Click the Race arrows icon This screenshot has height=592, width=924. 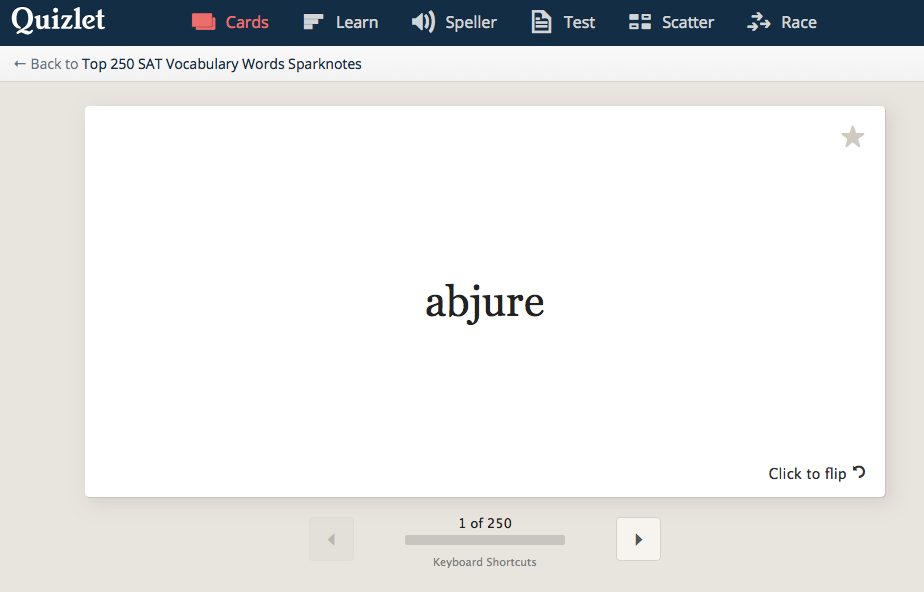pyautogui.click(x=759, y=22)
